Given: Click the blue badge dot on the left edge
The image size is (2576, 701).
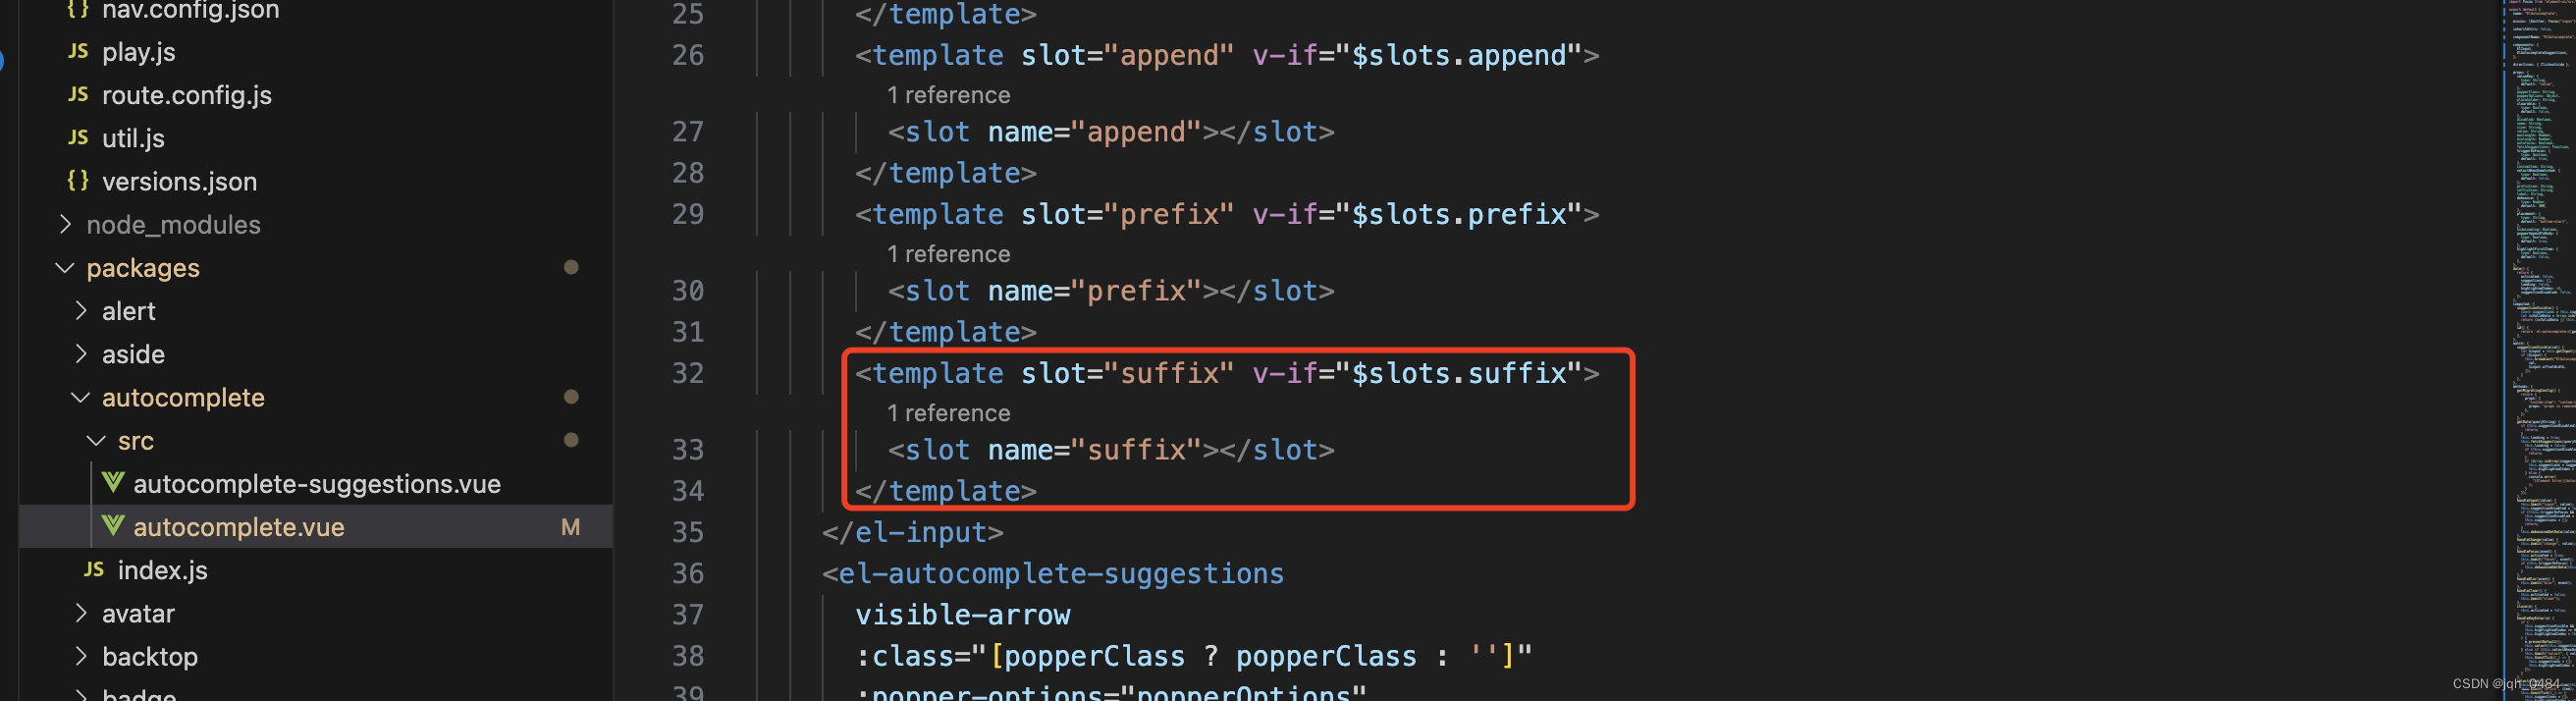Looking at the screenshot, I should pos(4,60).
